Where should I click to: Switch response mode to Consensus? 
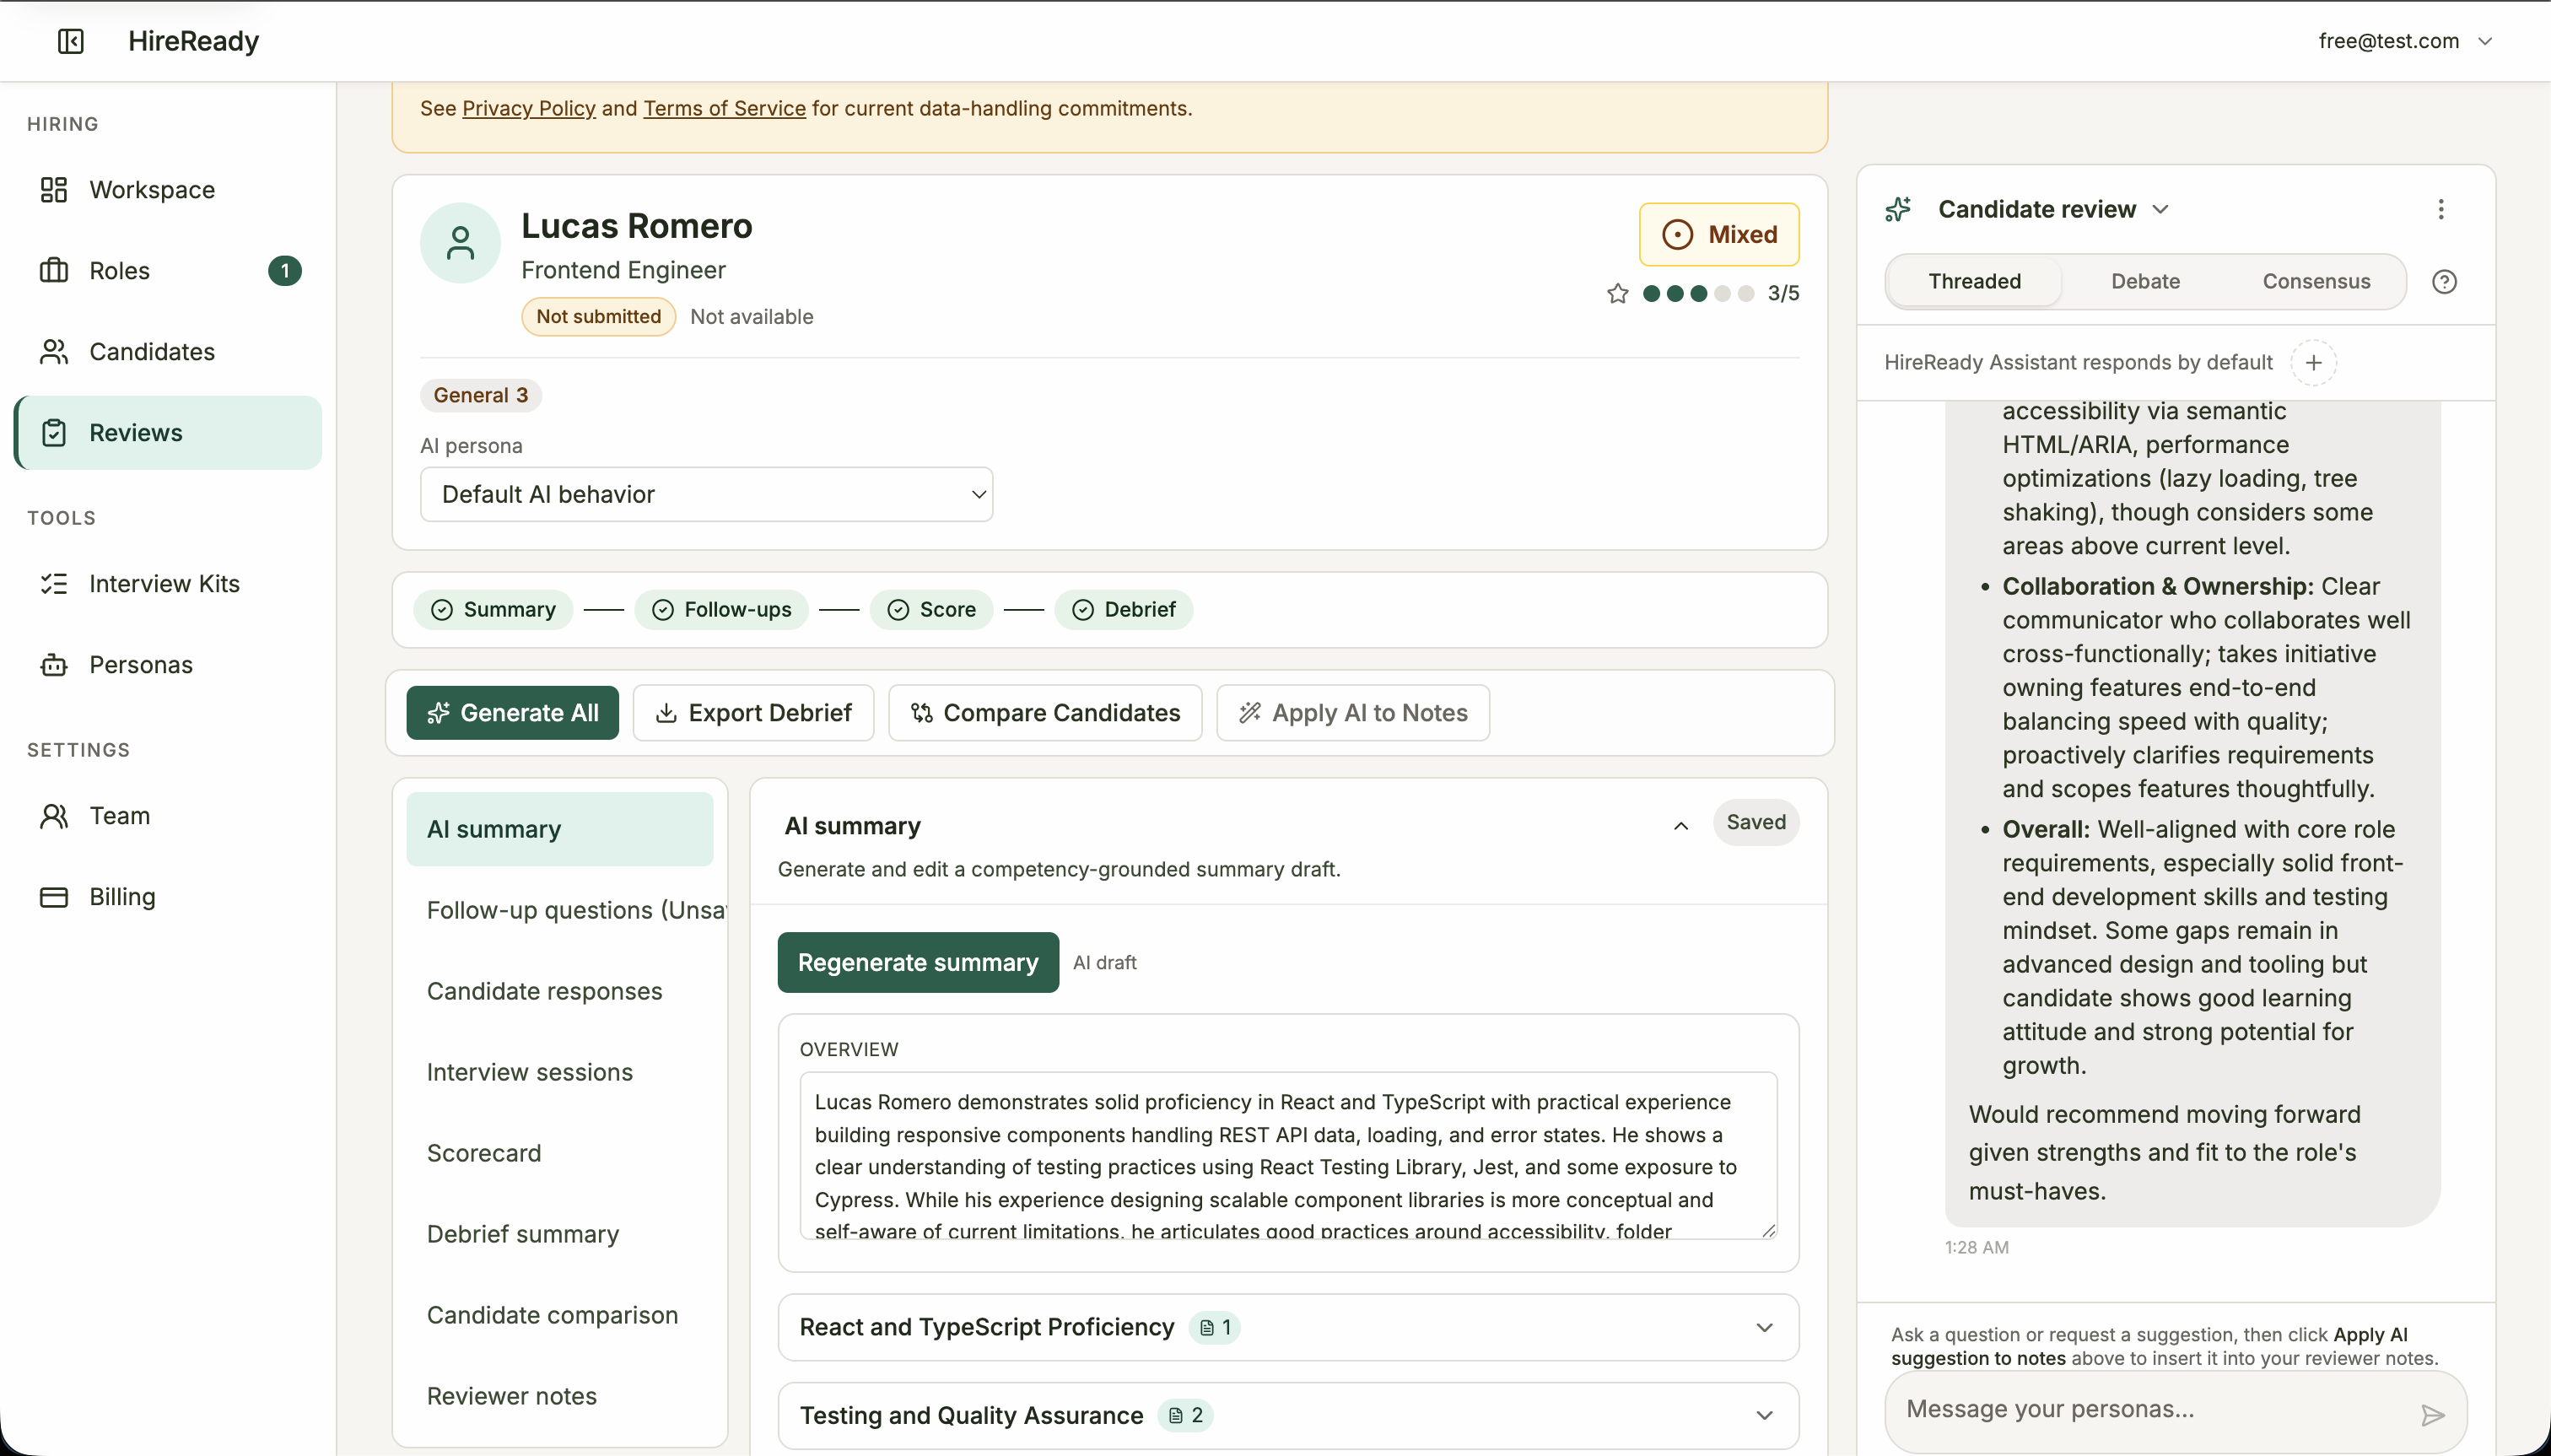coord(2316,281)
